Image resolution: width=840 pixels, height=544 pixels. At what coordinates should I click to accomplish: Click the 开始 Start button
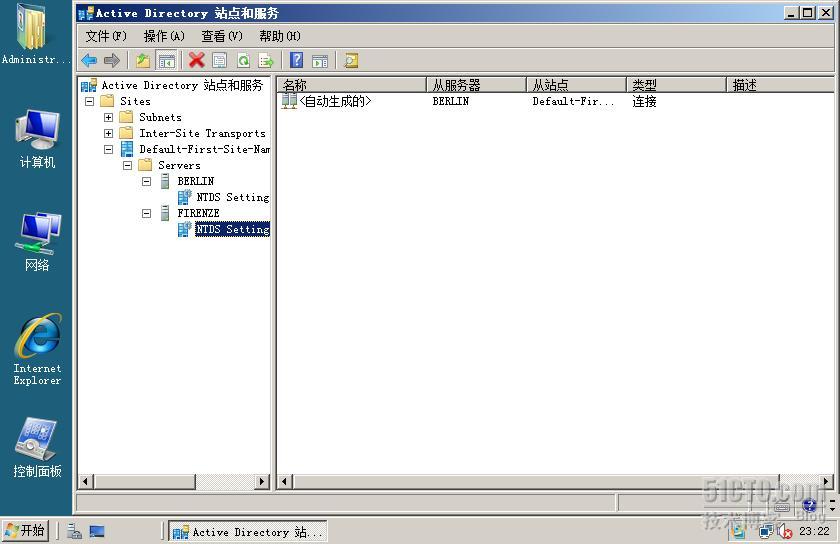[25, 531]
